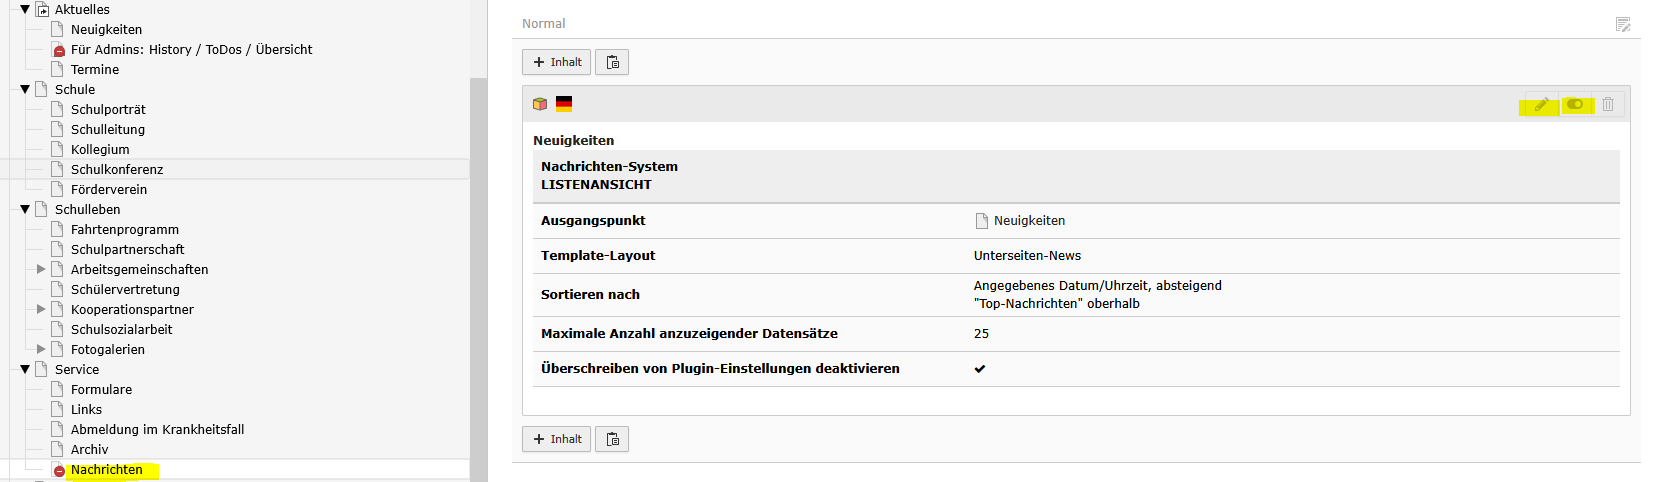Click the top paste-from-clipboard icon
The height and width of the screenshot is (482, 1658).
coord(612,62)
